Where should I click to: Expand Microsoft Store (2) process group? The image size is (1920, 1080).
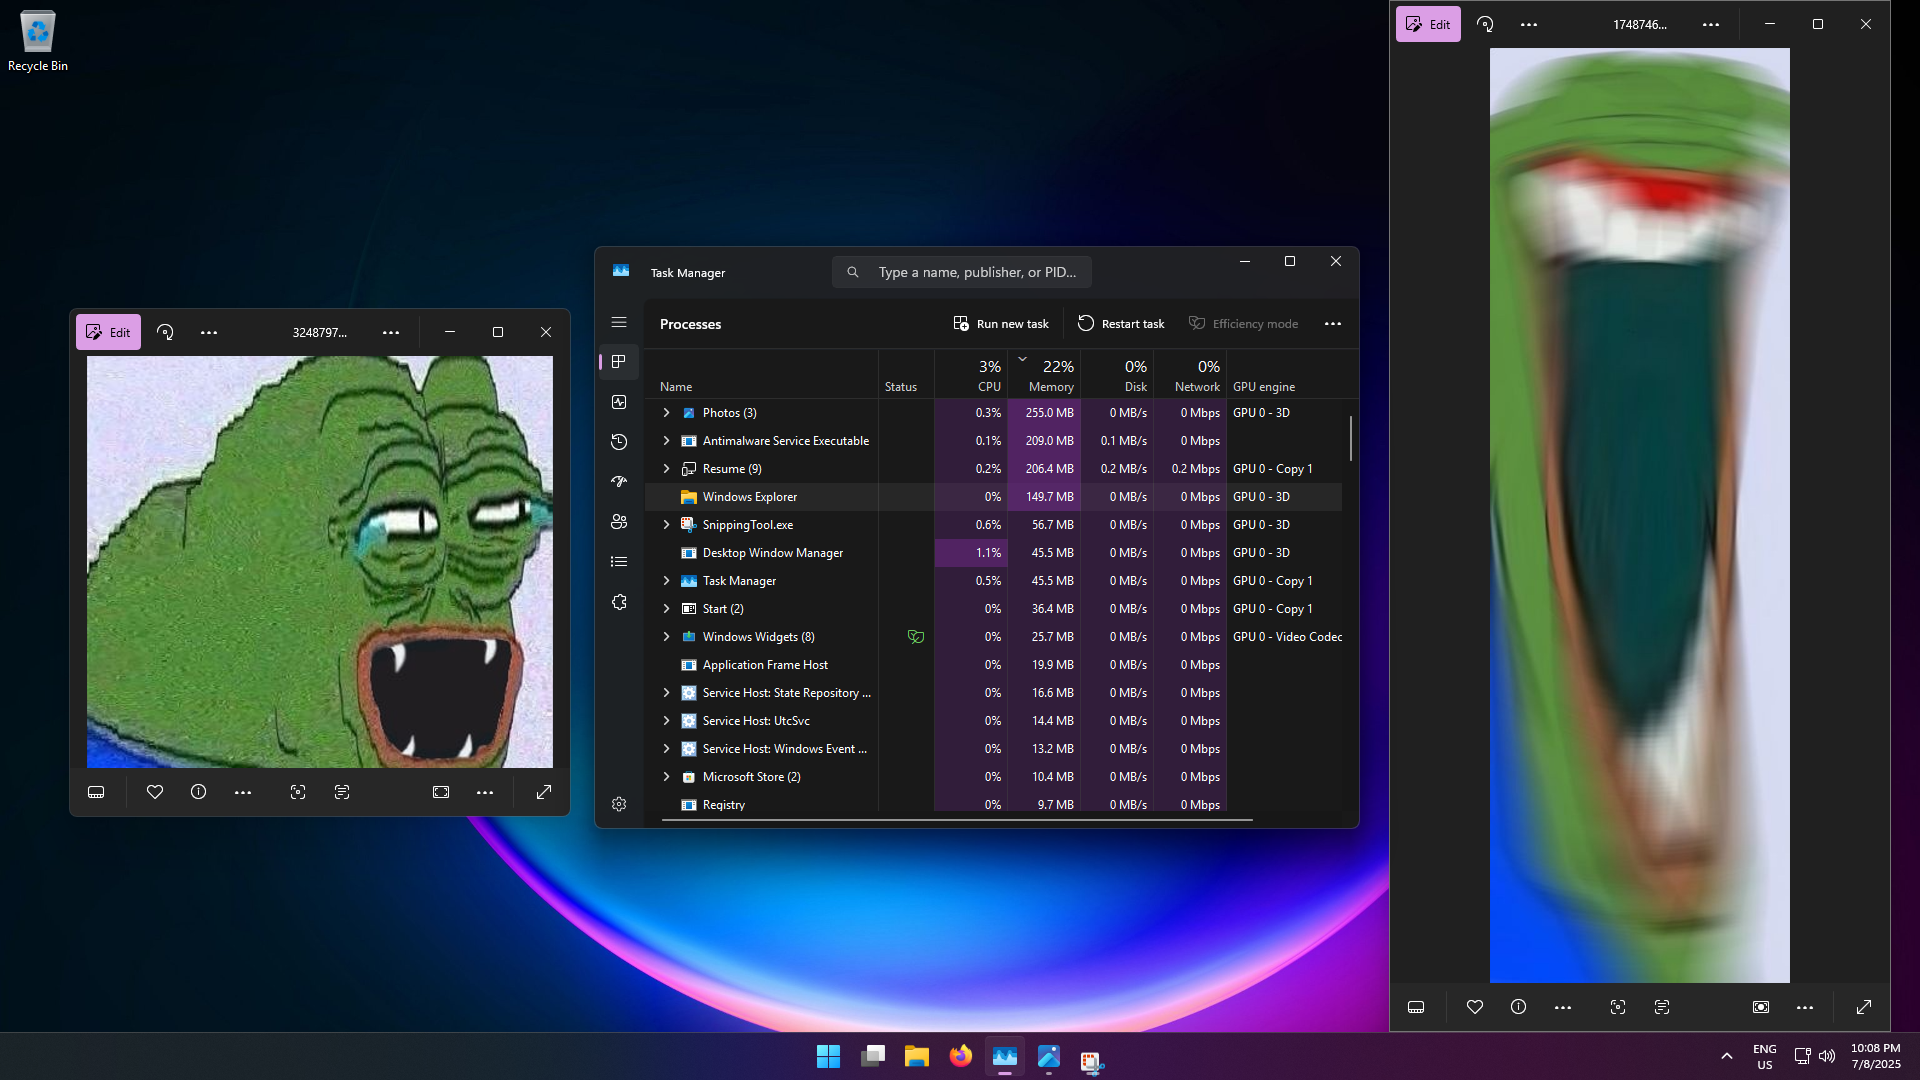click(x=666, y=777)
